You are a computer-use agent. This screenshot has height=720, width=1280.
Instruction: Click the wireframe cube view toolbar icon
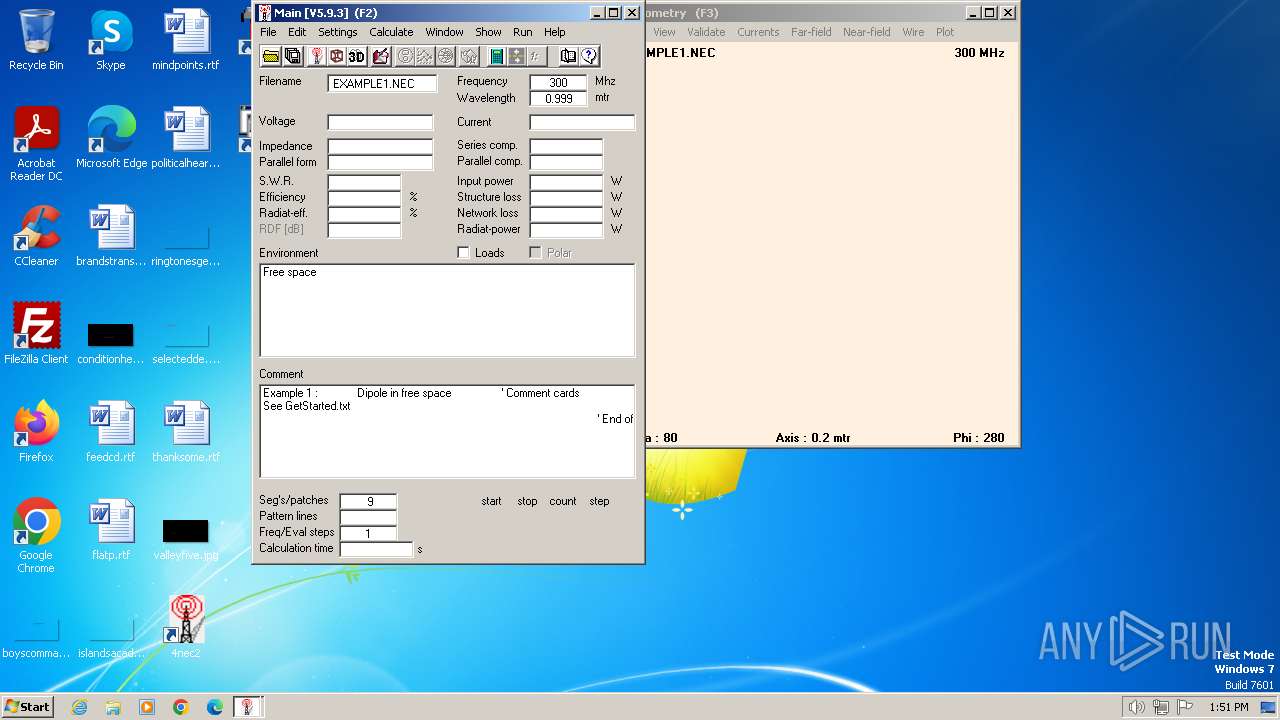click(x=336, y=56)
